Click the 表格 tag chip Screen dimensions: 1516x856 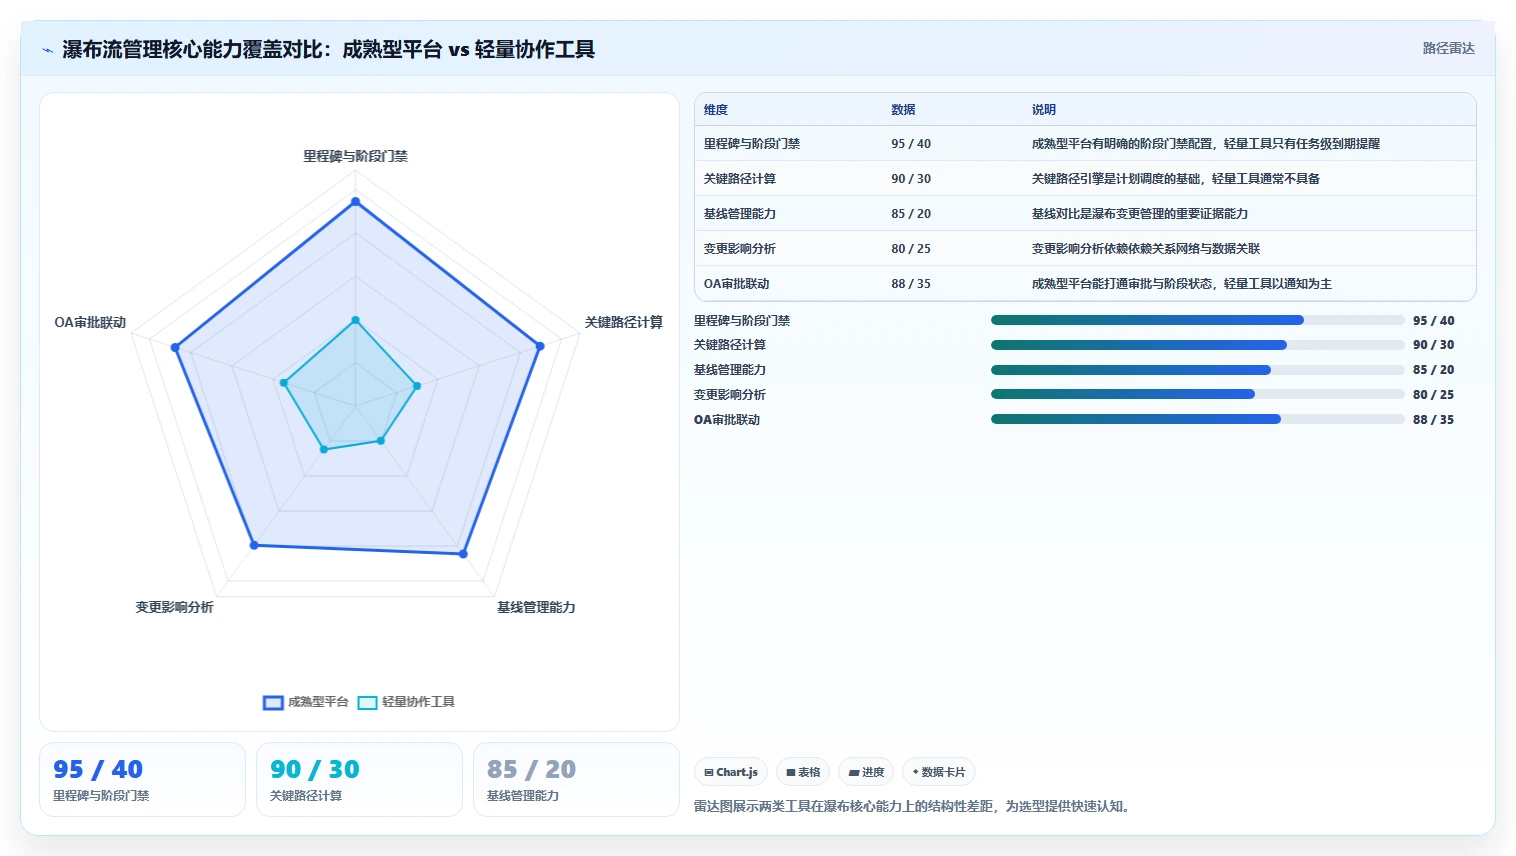(x=803, y=772)
